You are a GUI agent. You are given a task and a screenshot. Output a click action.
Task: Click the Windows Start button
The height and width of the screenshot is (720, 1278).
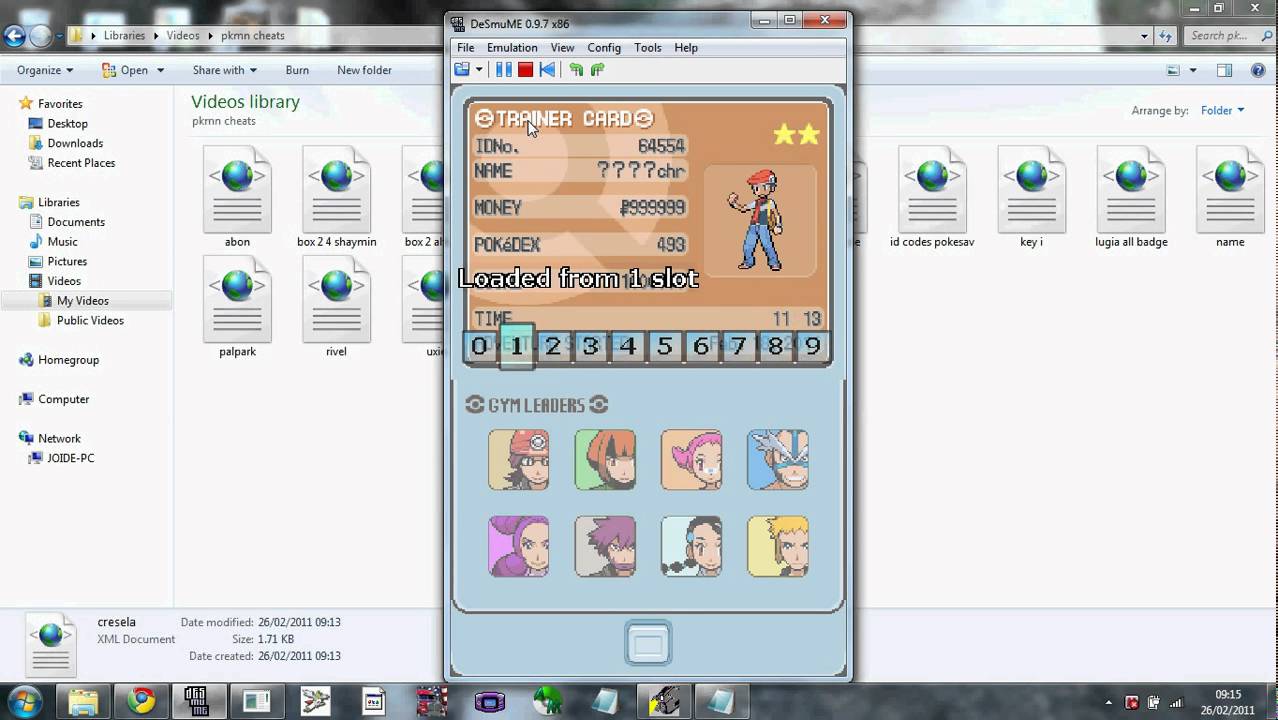[x=24, y=701]
